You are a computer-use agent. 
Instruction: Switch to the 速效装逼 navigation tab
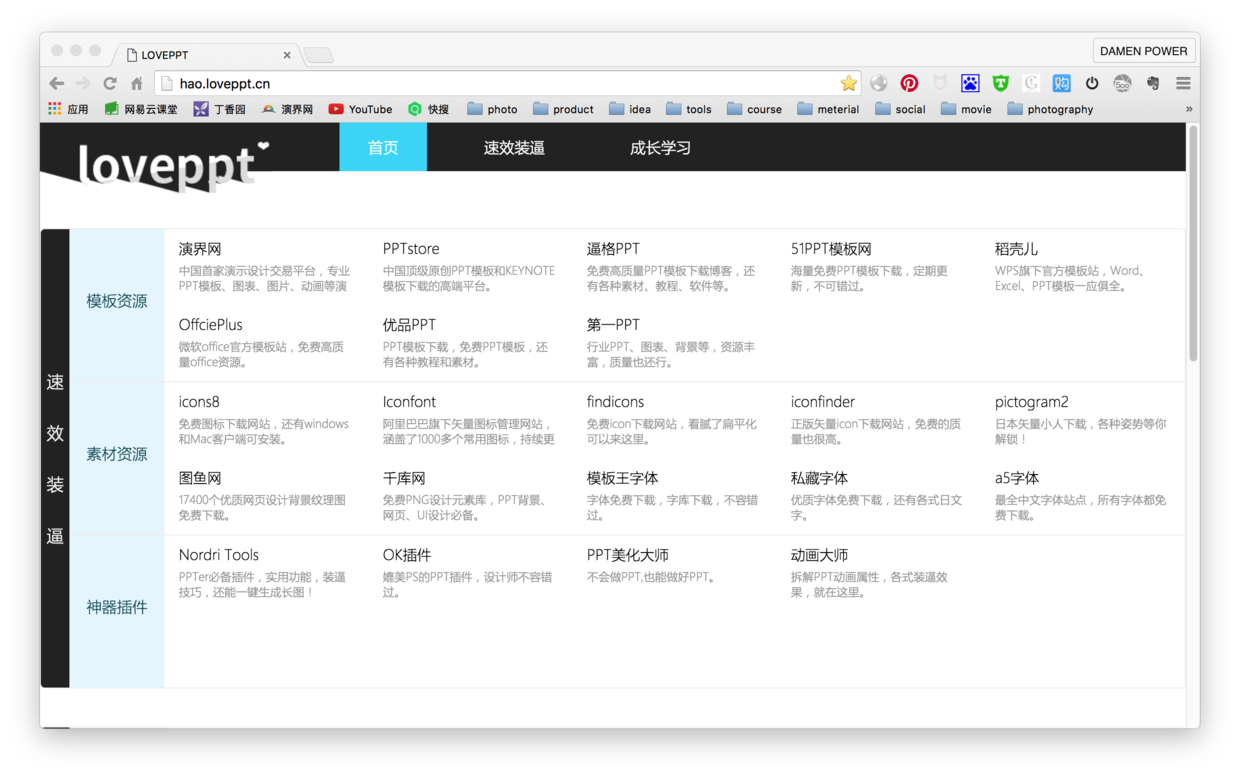point(514,147)
